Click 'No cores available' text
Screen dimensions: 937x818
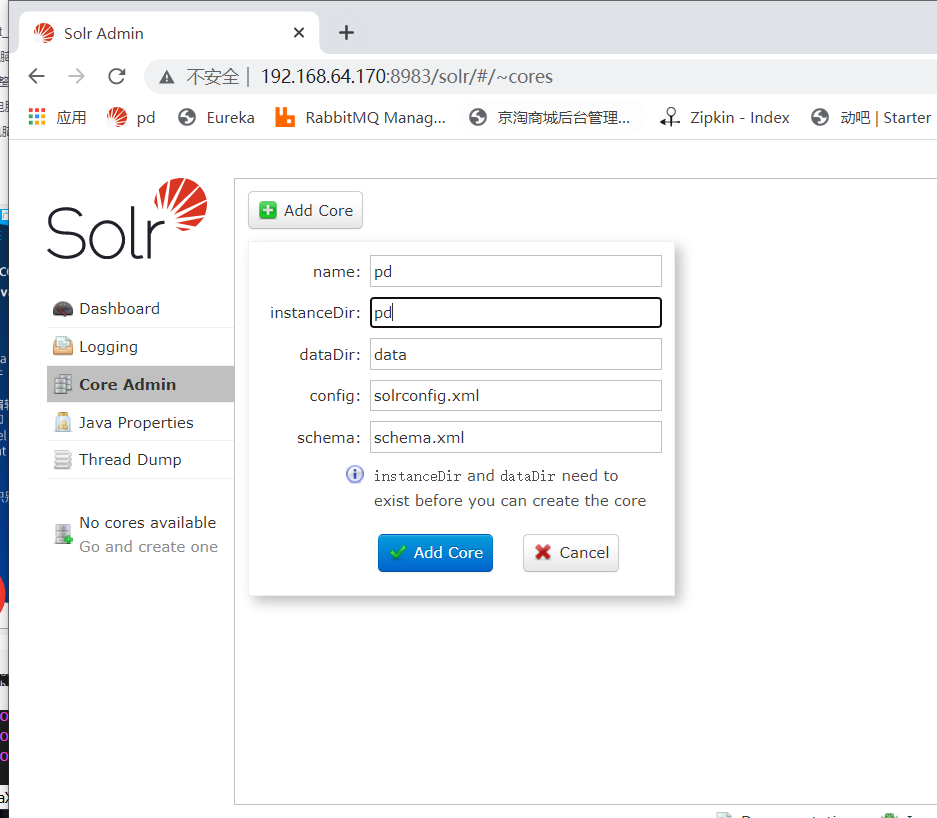[148, 523]
